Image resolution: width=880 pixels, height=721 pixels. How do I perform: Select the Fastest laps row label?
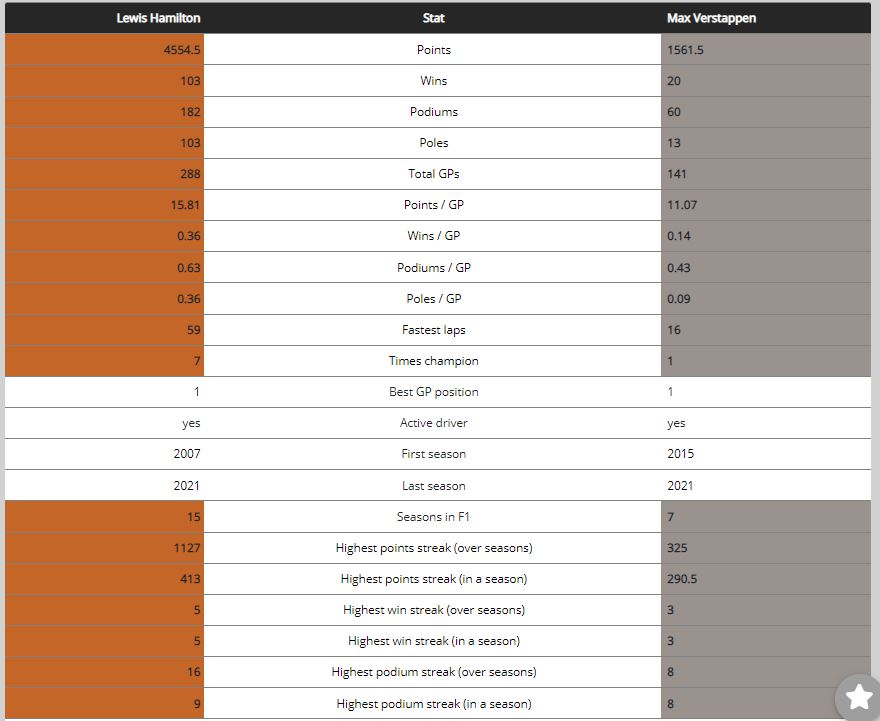point(433,329)
